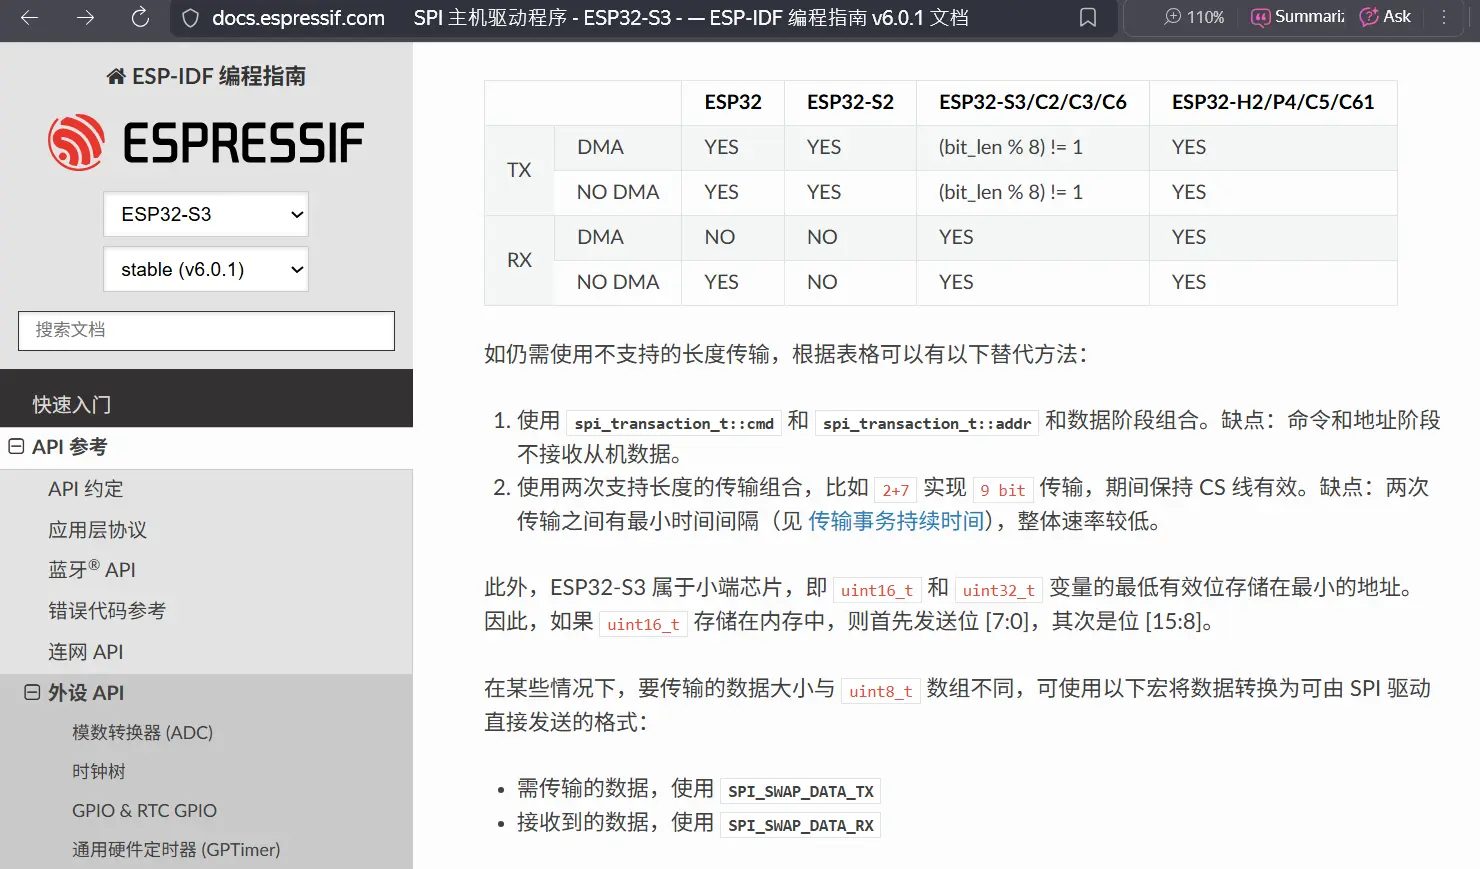
Task: Click the 搜索文档 search field
Action: pyautogui.click(x=206, y=330)
